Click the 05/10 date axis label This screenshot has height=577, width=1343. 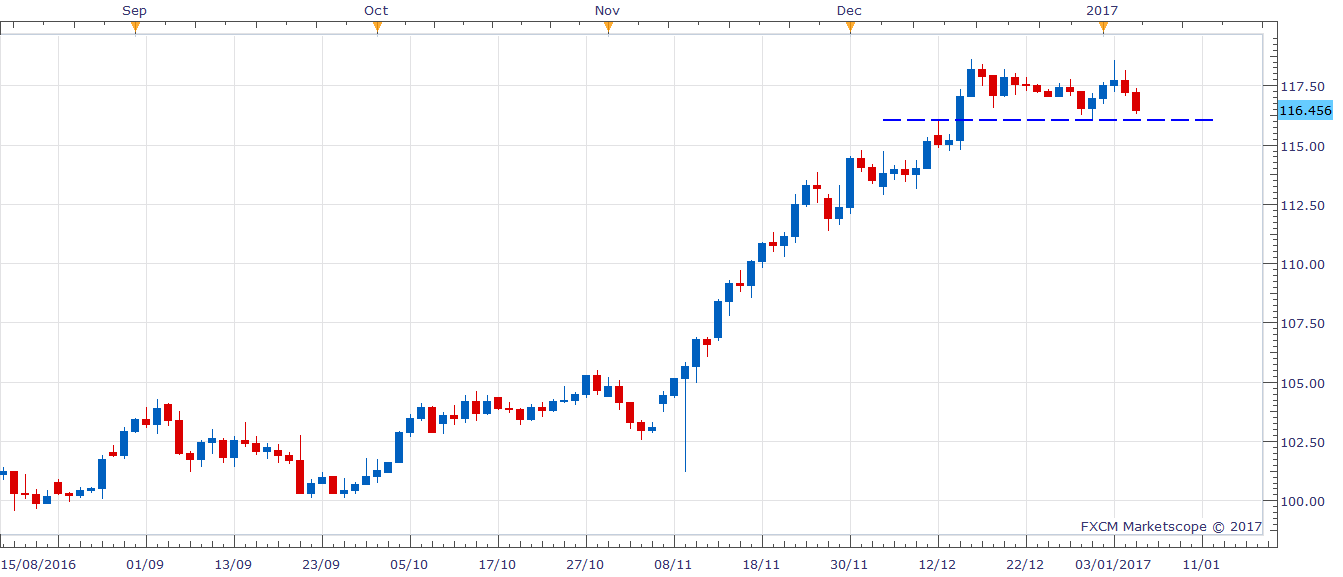click(410, 564)
